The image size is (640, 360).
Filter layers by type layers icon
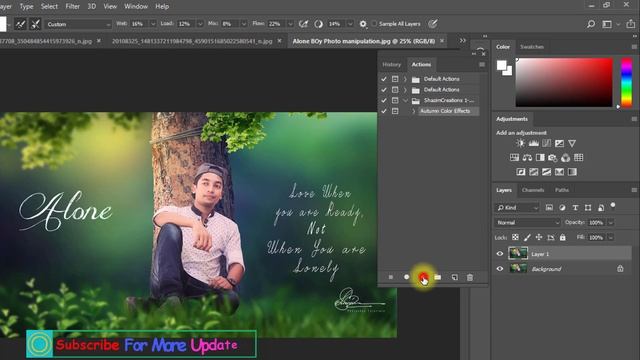click(x=575, y=208)
